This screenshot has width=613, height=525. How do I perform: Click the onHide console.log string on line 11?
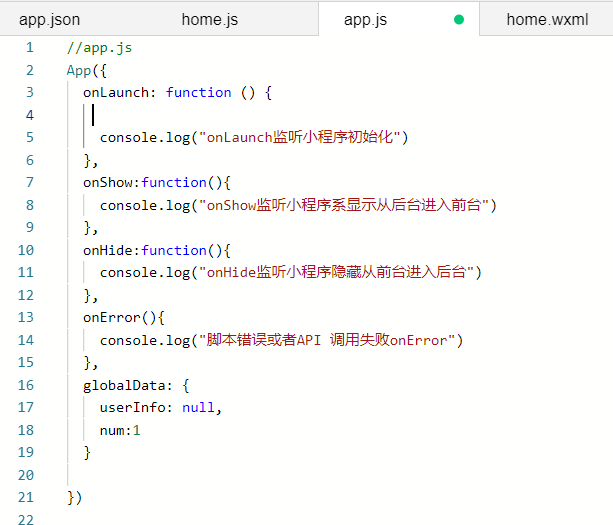click(336, 272)
